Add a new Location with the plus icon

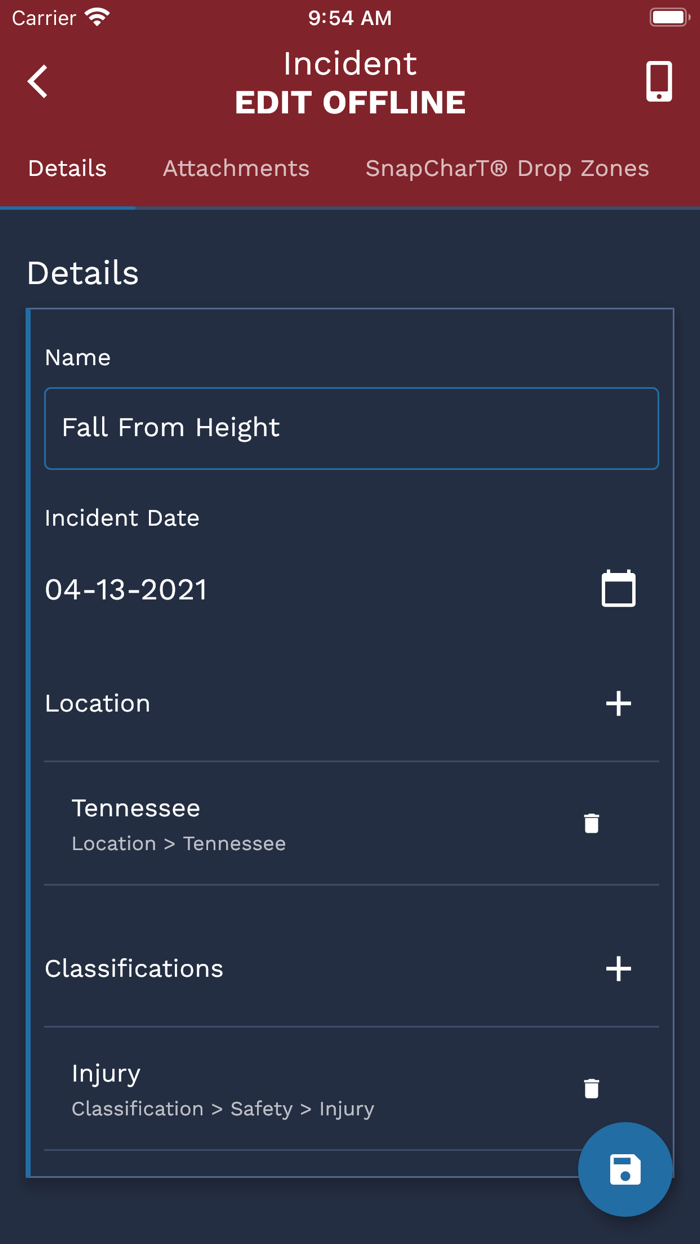[618, 703]
